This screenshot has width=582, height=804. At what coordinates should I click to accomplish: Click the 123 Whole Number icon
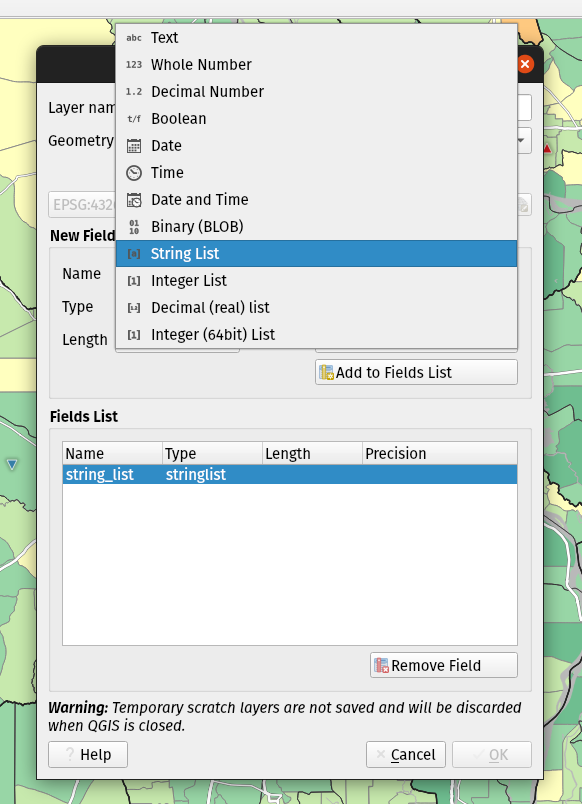[x=134, y=65]
